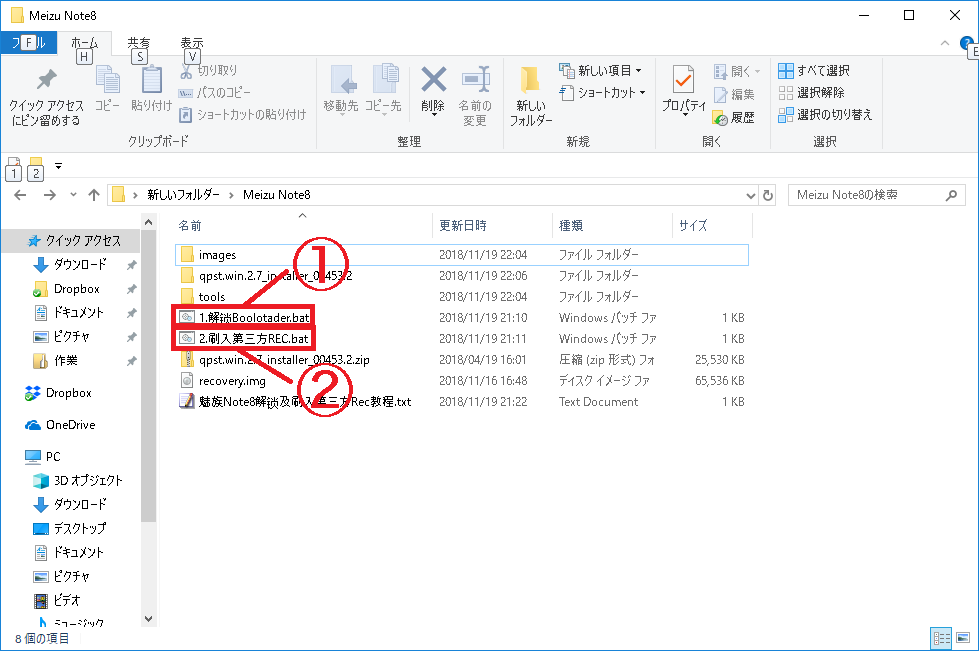Screen dimensions: 979x651
Task: Collapse the ribbon with chevron
Action: coord(945,43)
